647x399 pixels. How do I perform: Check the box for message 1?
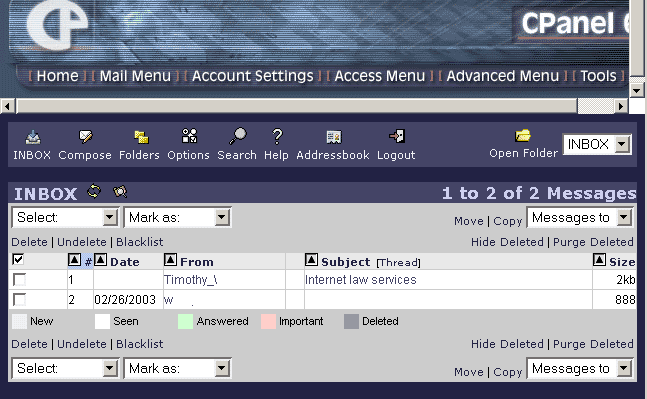click(19, 279)
